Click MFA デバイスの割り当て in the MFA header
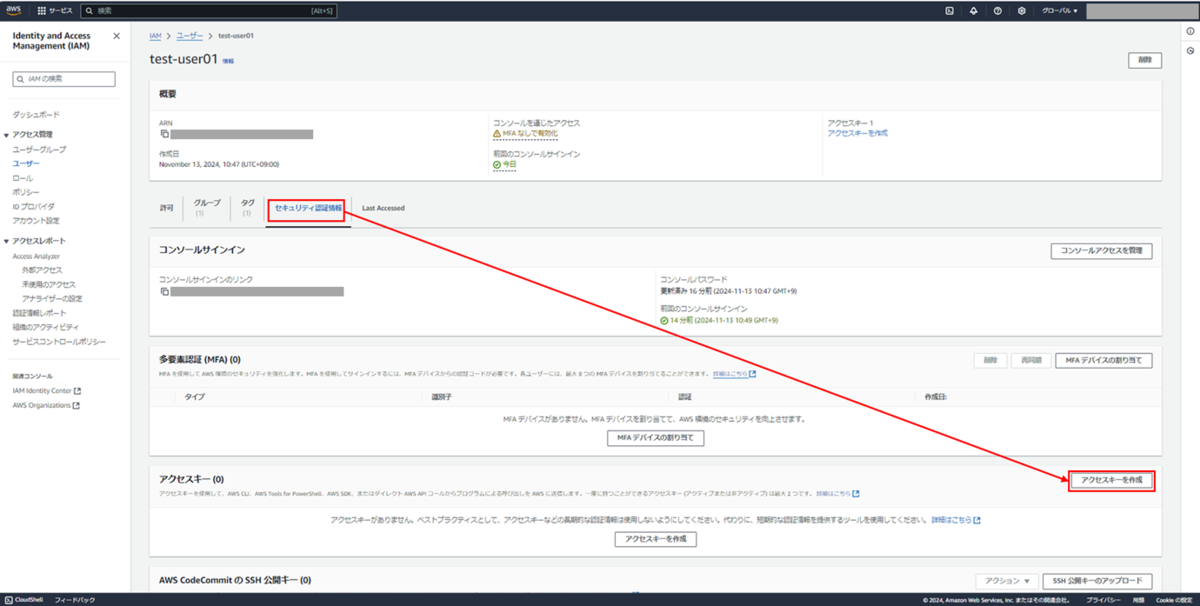This screenshot has width=1200, height=606. (x=1104, y=360)
